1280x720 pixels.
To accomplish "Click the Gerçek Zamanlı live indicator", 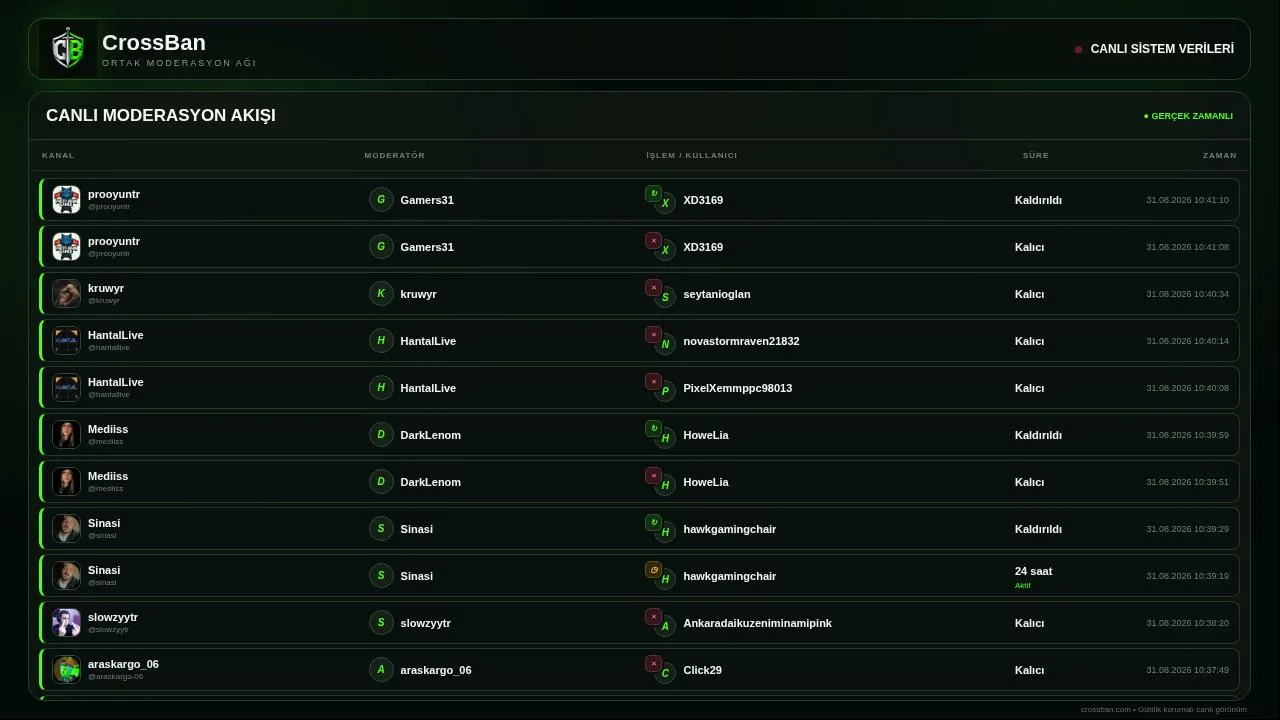I will (x=1188, y=116).
